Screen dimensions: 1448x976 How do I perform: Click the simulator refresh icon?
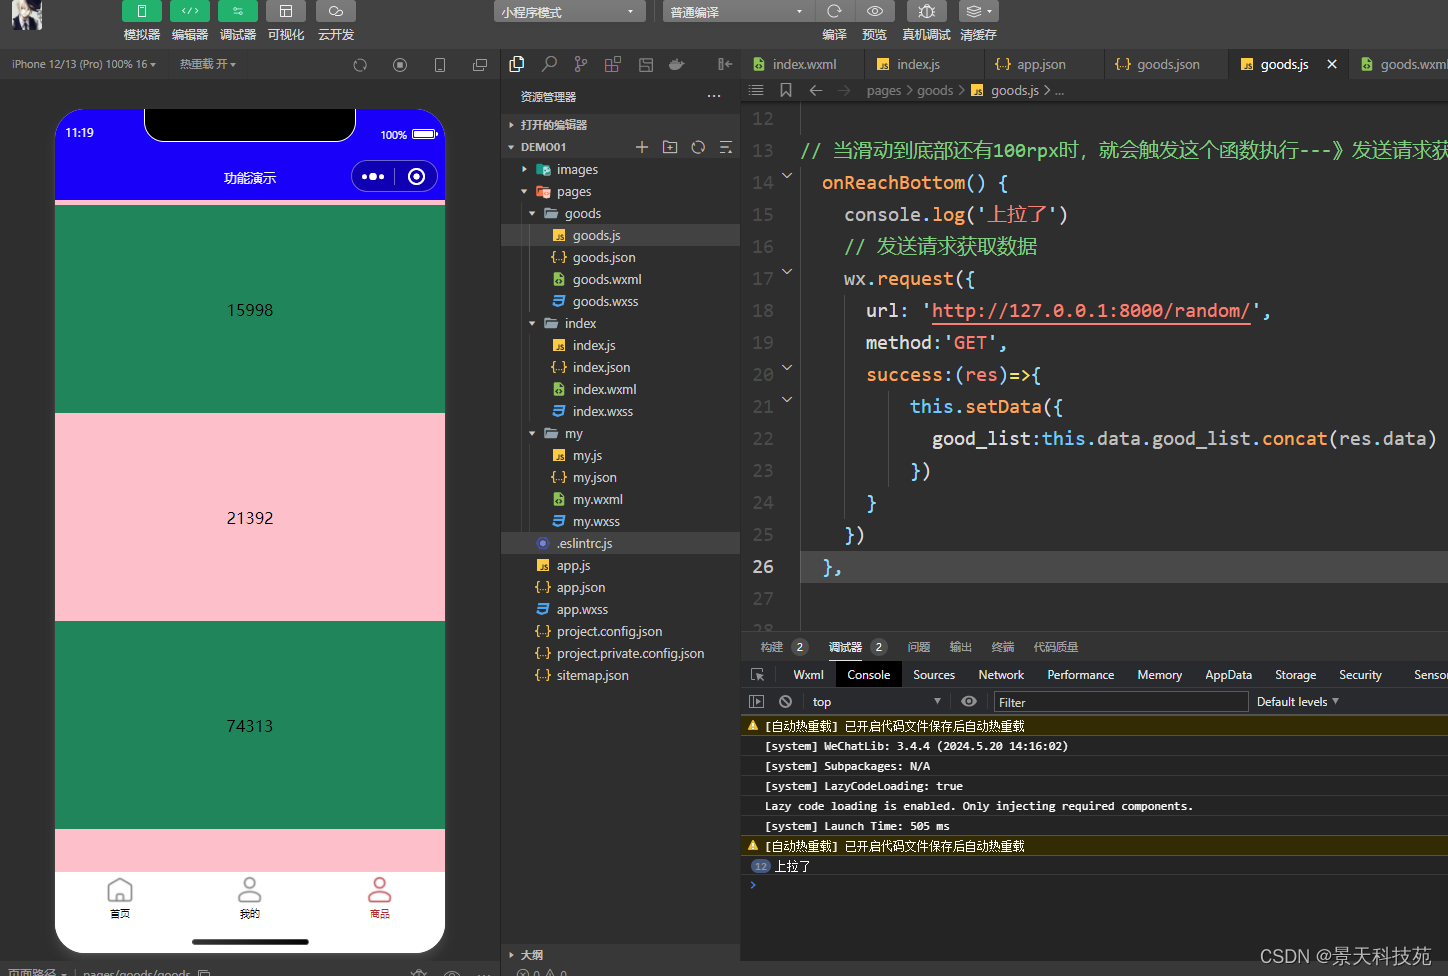coord(360,65)
